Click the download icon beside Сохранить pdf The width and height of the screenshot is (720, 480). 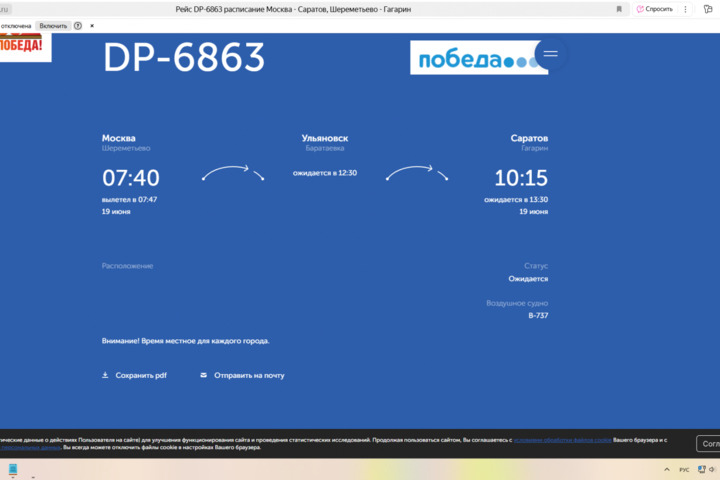(105, 375)
